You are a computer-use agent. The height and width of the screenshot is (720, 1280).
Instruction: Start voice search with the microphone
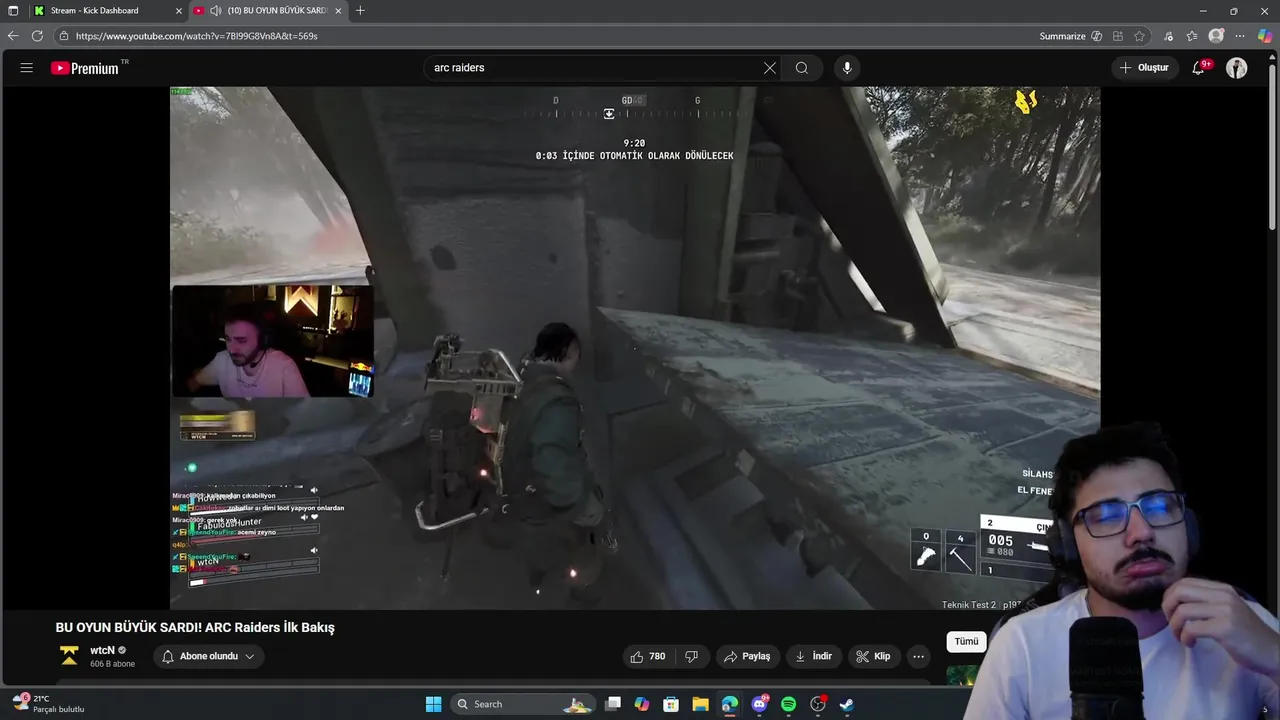(x=847, y=68)
